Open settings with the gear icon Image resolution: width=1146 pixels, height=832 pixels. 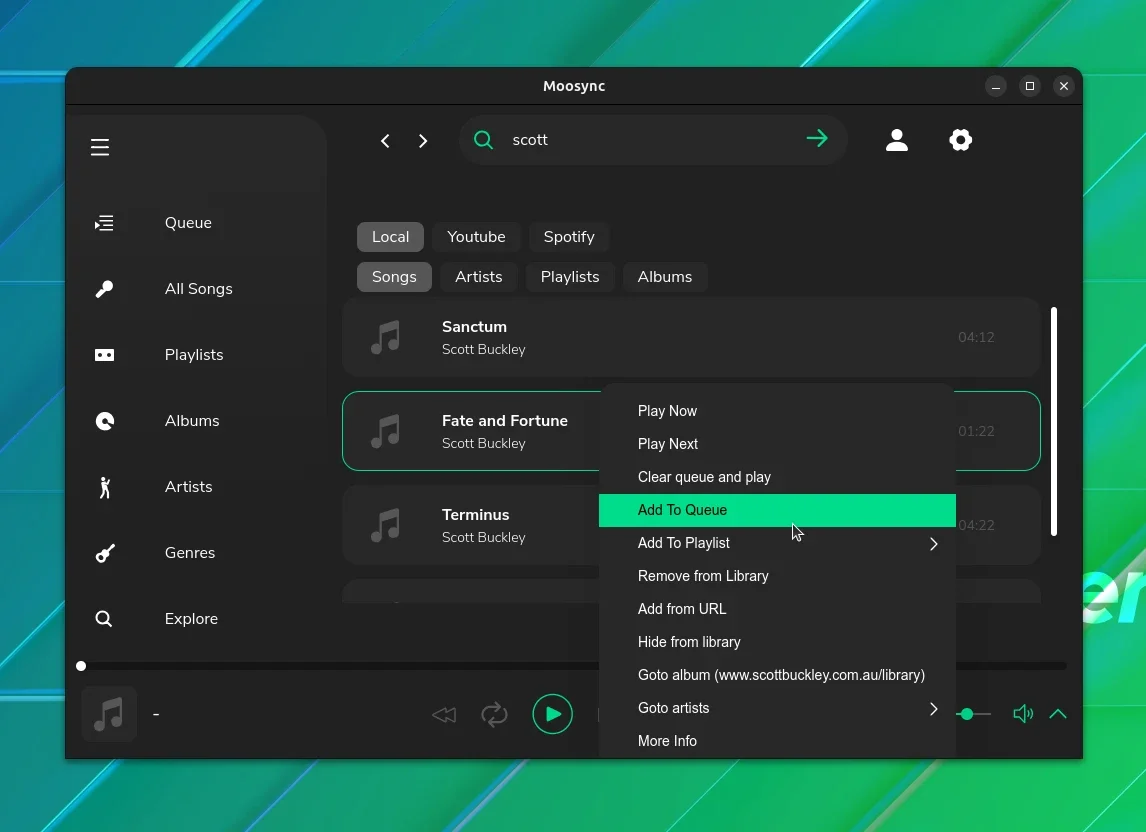[x=960, y=140]
